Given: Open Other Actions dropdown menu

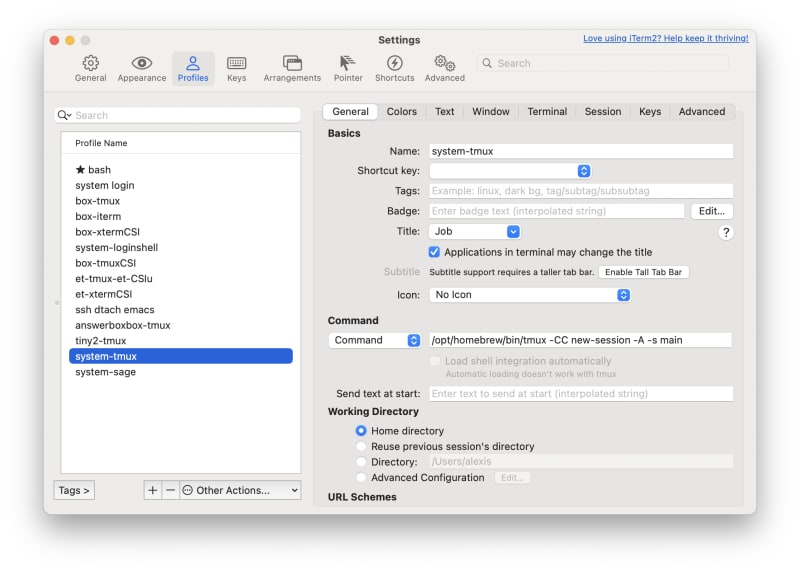Looking at the screenshot, I should coord(240,490).
